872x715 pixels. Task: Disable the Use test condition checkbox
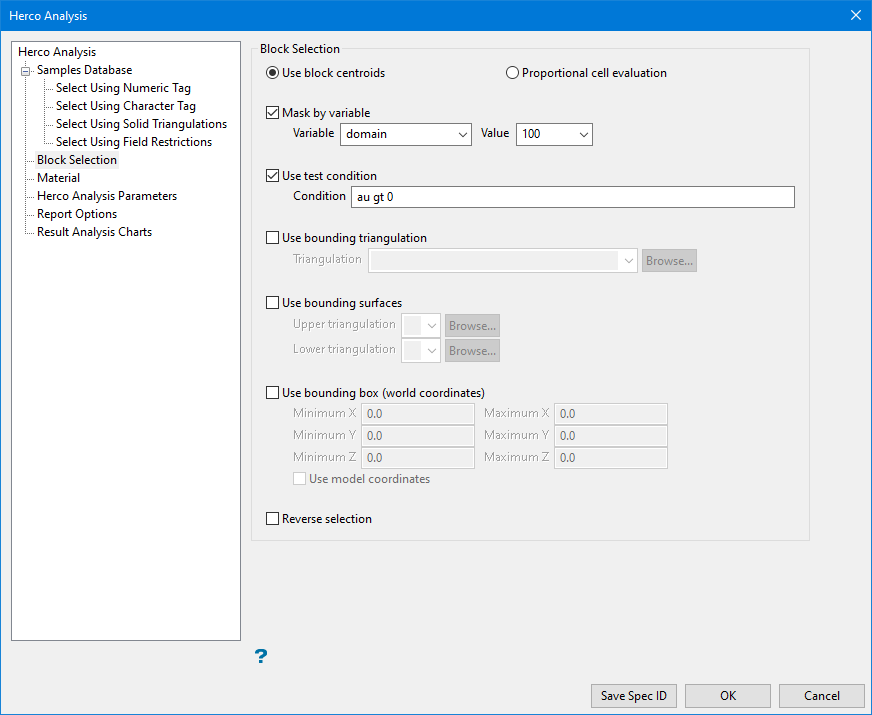coord(273,176)
